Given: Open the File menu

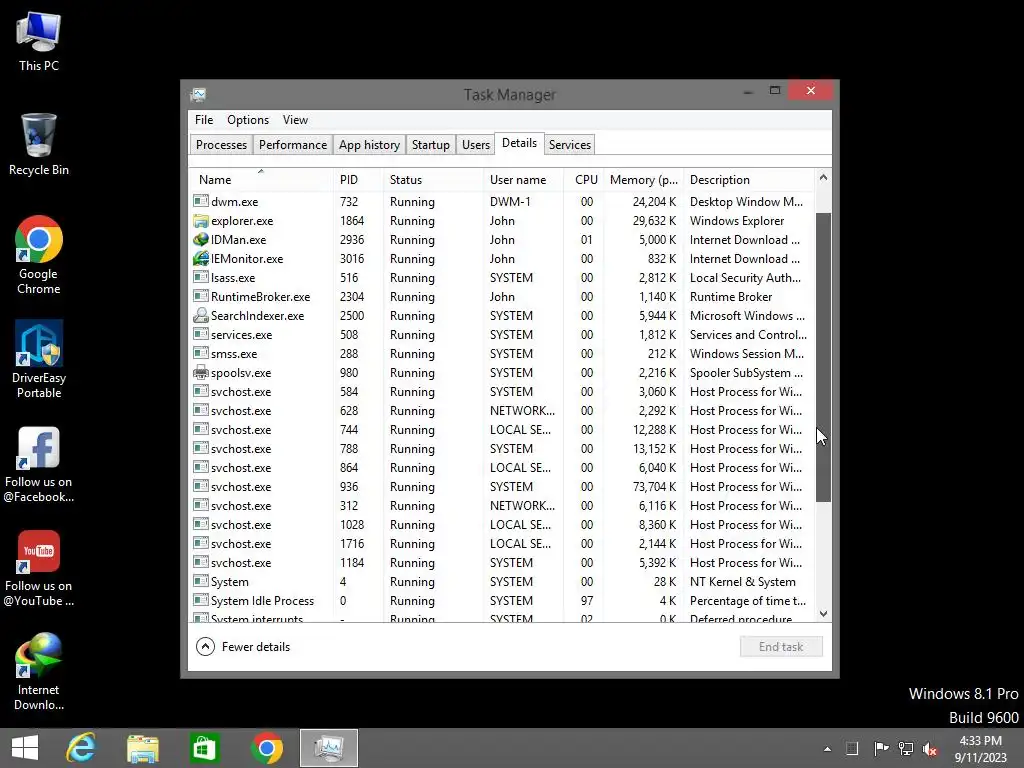Looking at the screenshot, I should pos(204,120).
